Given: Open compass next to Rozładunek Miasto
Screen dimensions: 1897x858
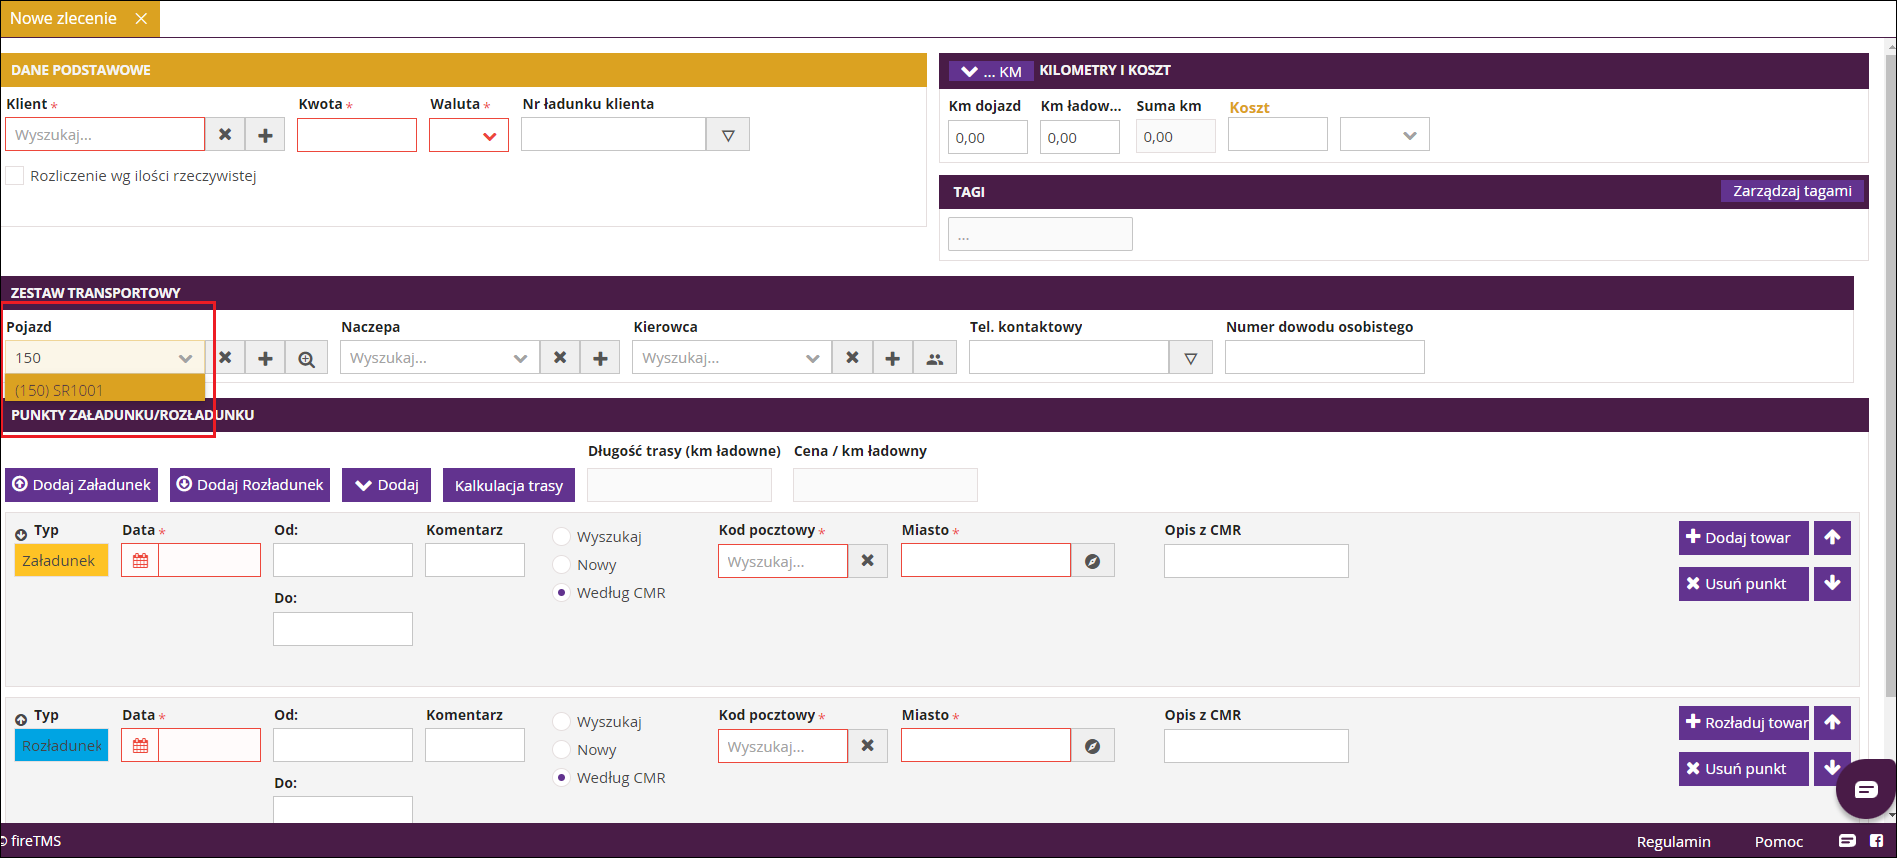Looking at the screenshot, I should (1093, 746).
